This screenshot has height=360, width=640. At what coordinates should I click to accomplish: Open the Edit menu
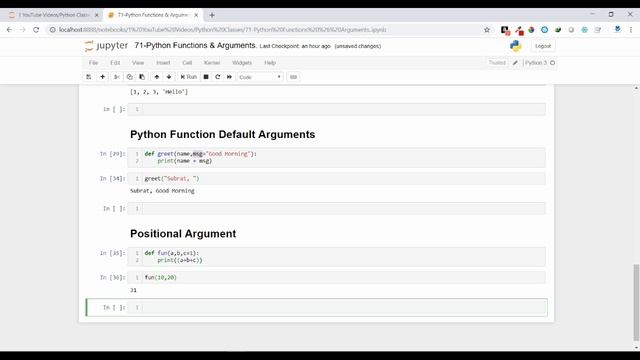point(115,63)
